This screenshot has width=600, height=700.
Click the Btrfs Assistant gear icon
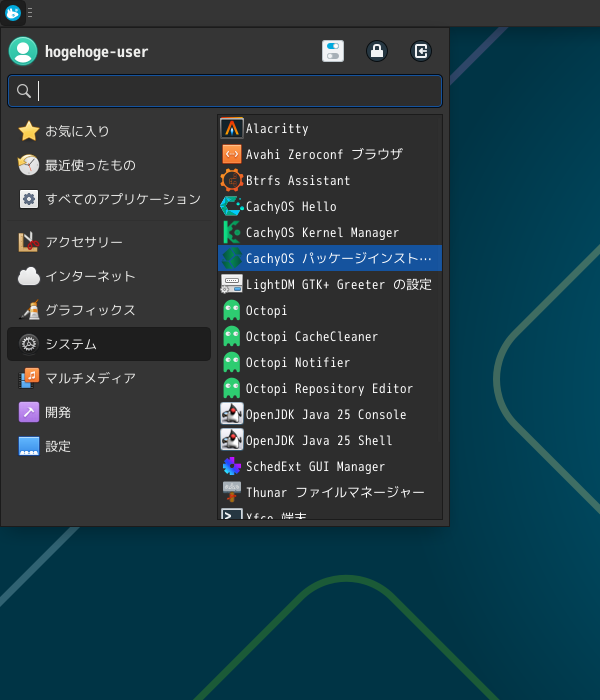tap(232, 180)
